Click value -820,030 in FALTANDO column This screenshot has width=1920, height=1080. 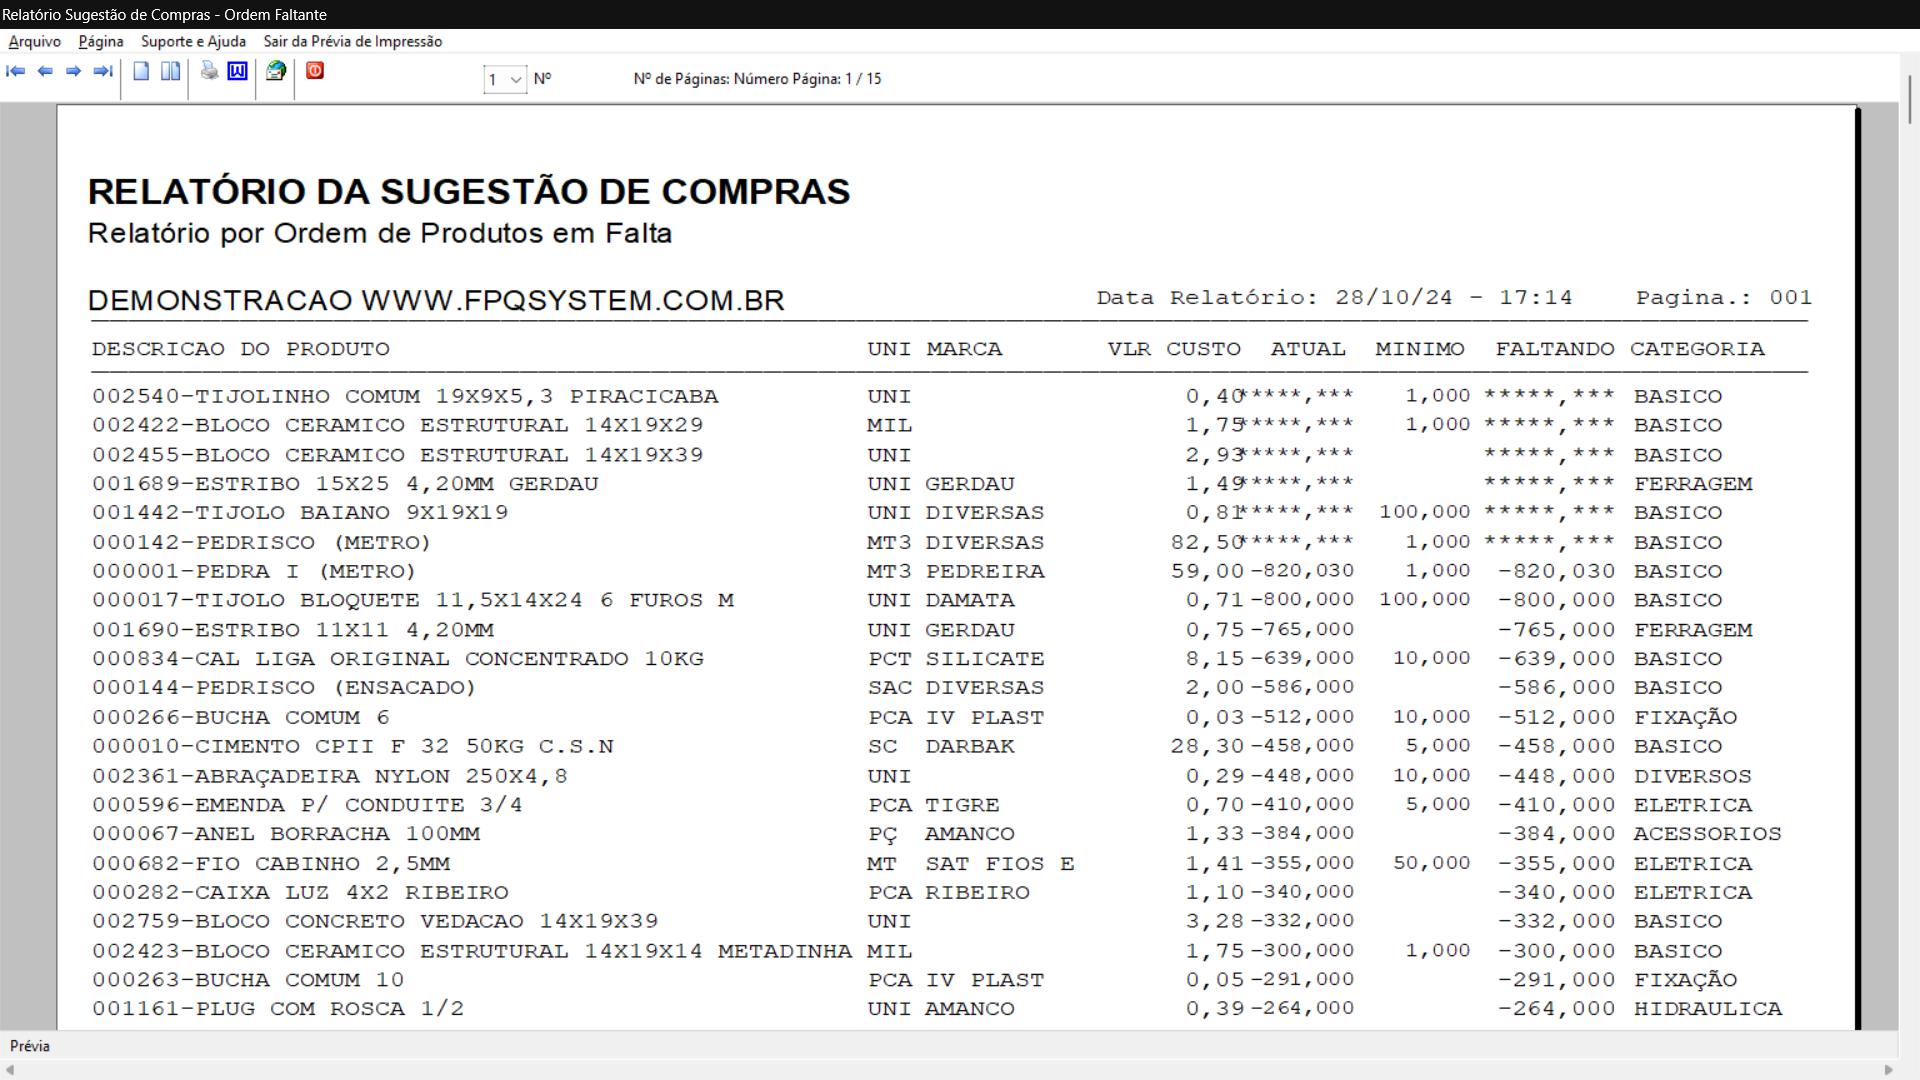[1556, 571]
